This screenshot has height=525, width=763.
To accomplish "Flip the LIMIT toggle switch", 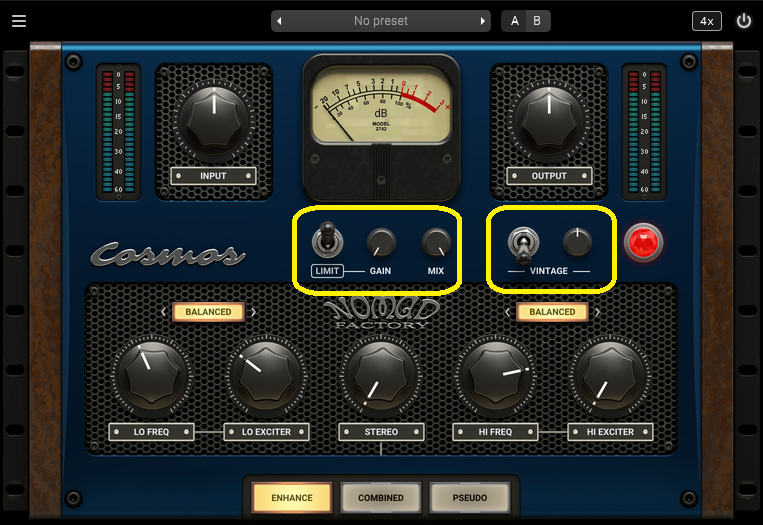I will coord(327,239).
